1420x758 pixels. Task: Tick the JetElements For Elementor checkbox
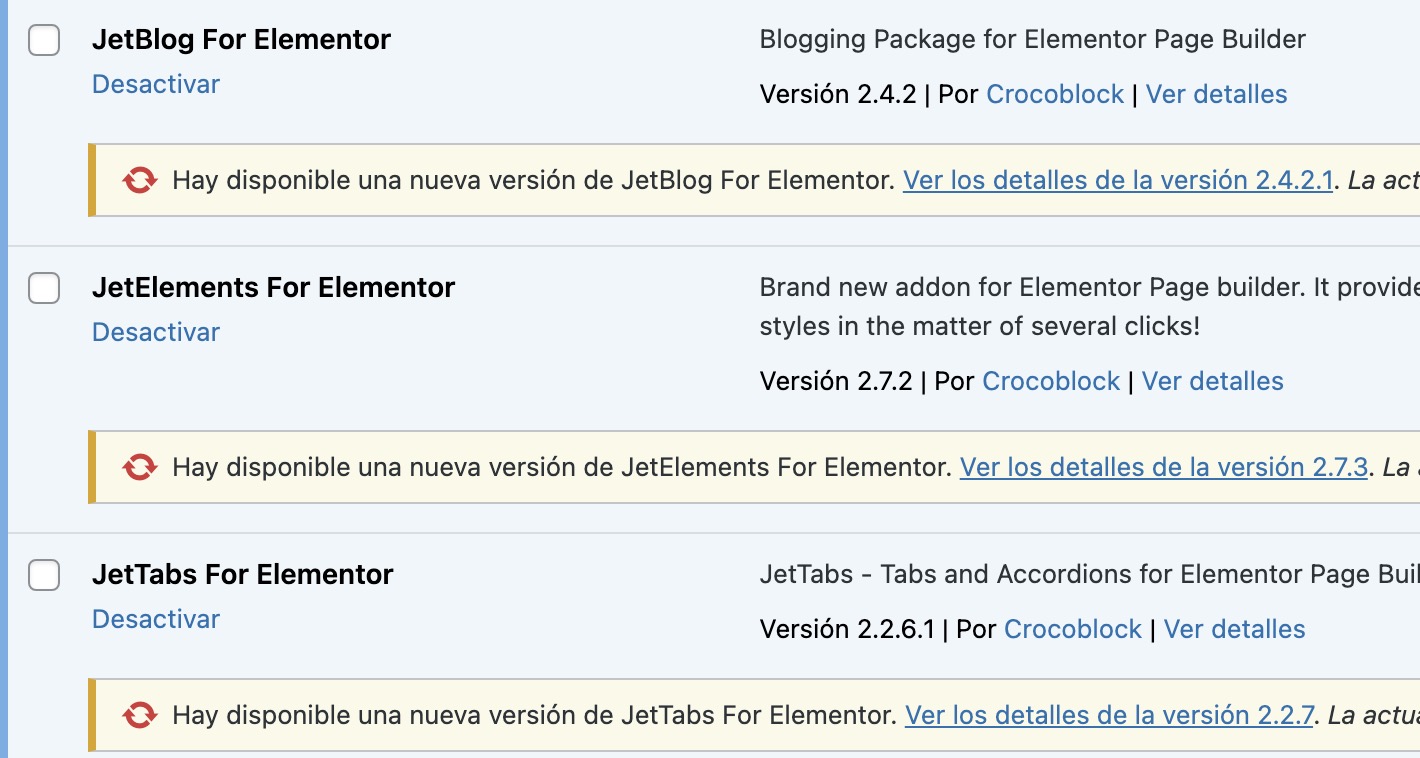pos(44,288)
